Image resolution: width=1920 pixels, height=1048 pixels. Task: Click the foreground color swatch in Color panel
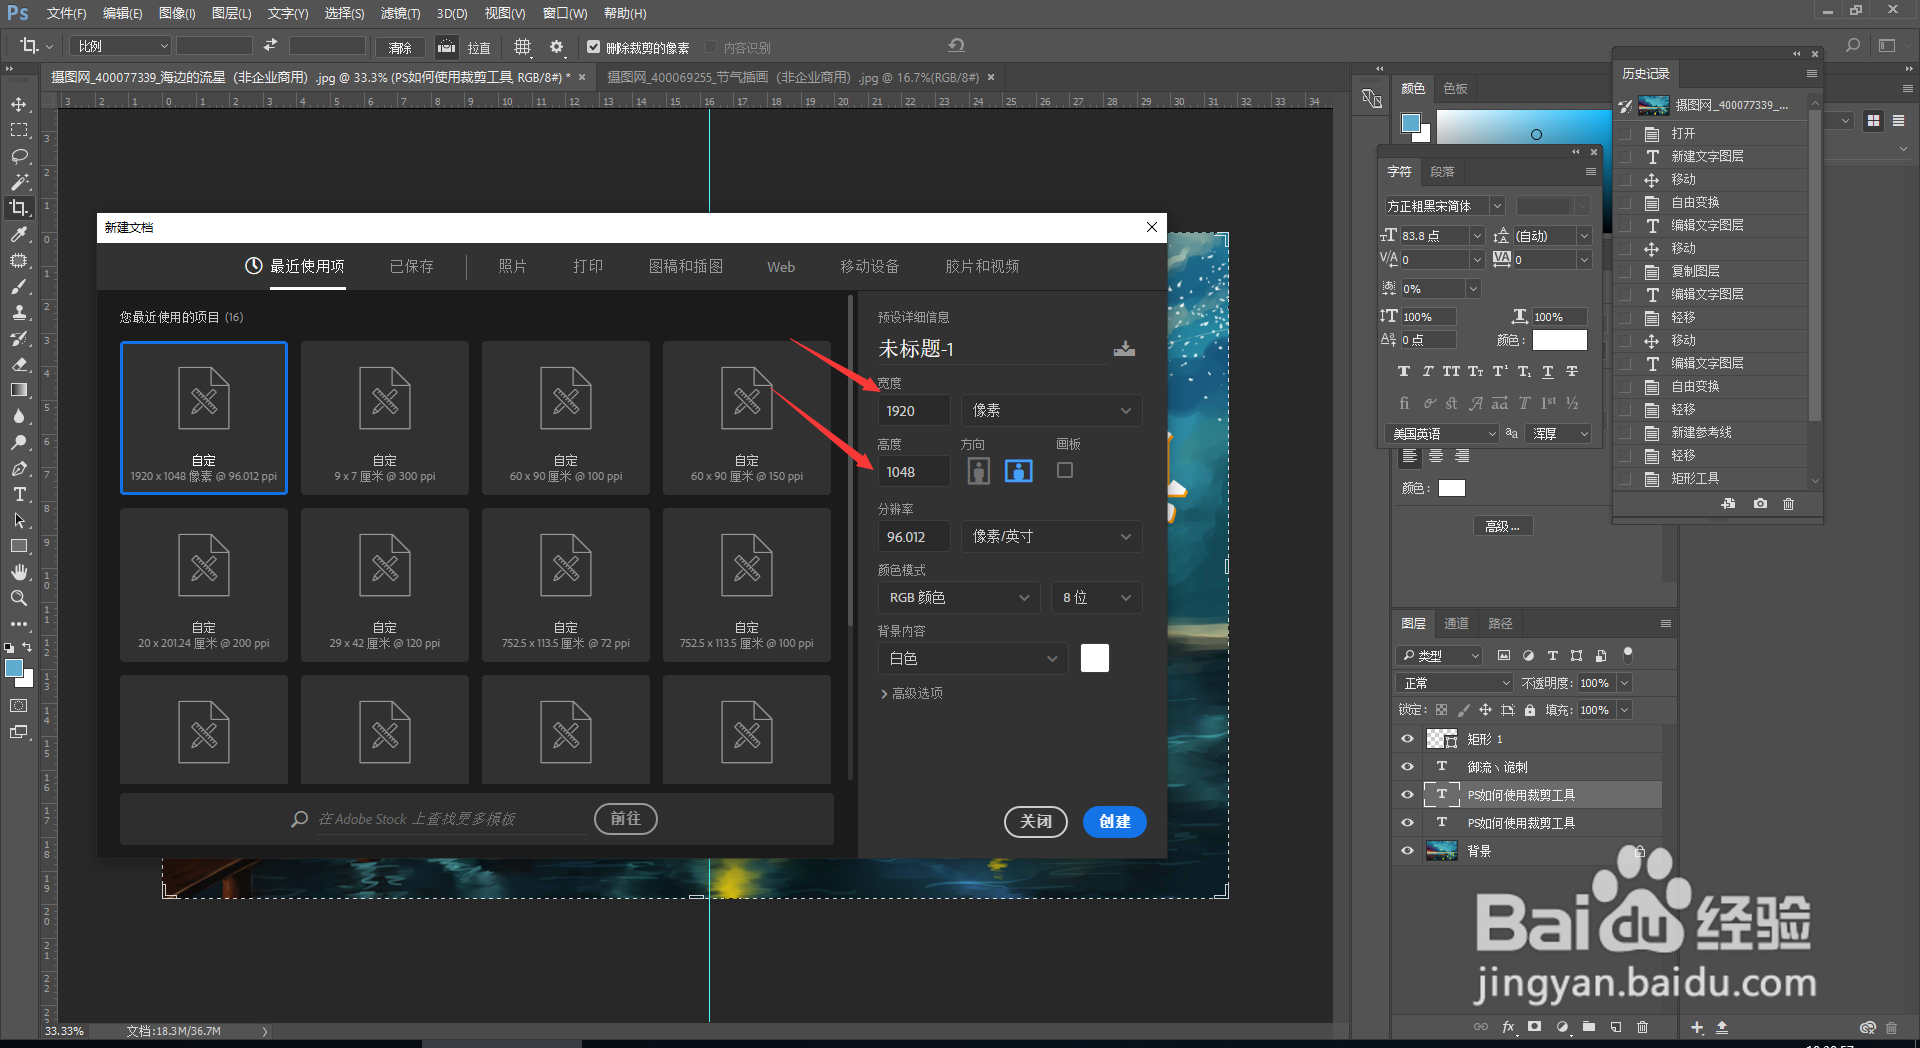[x=1411, y=123]
